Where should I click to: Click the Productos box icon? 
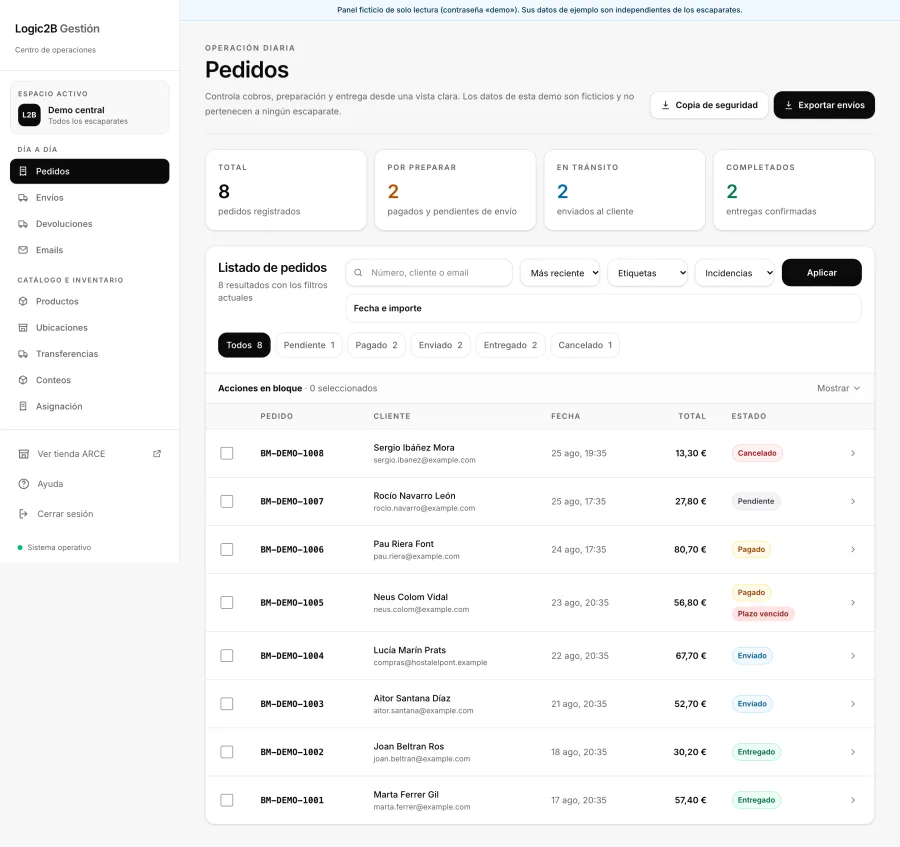click(x=23, y=301)
